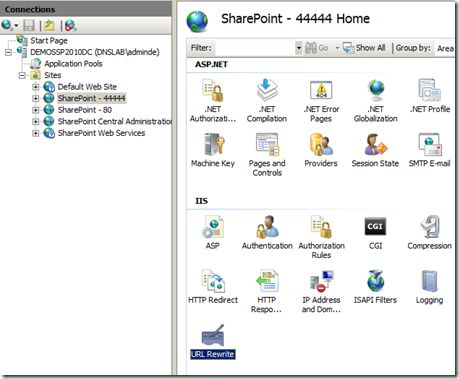
Task: Open SMTP E-mail feature
Action: 430,150
